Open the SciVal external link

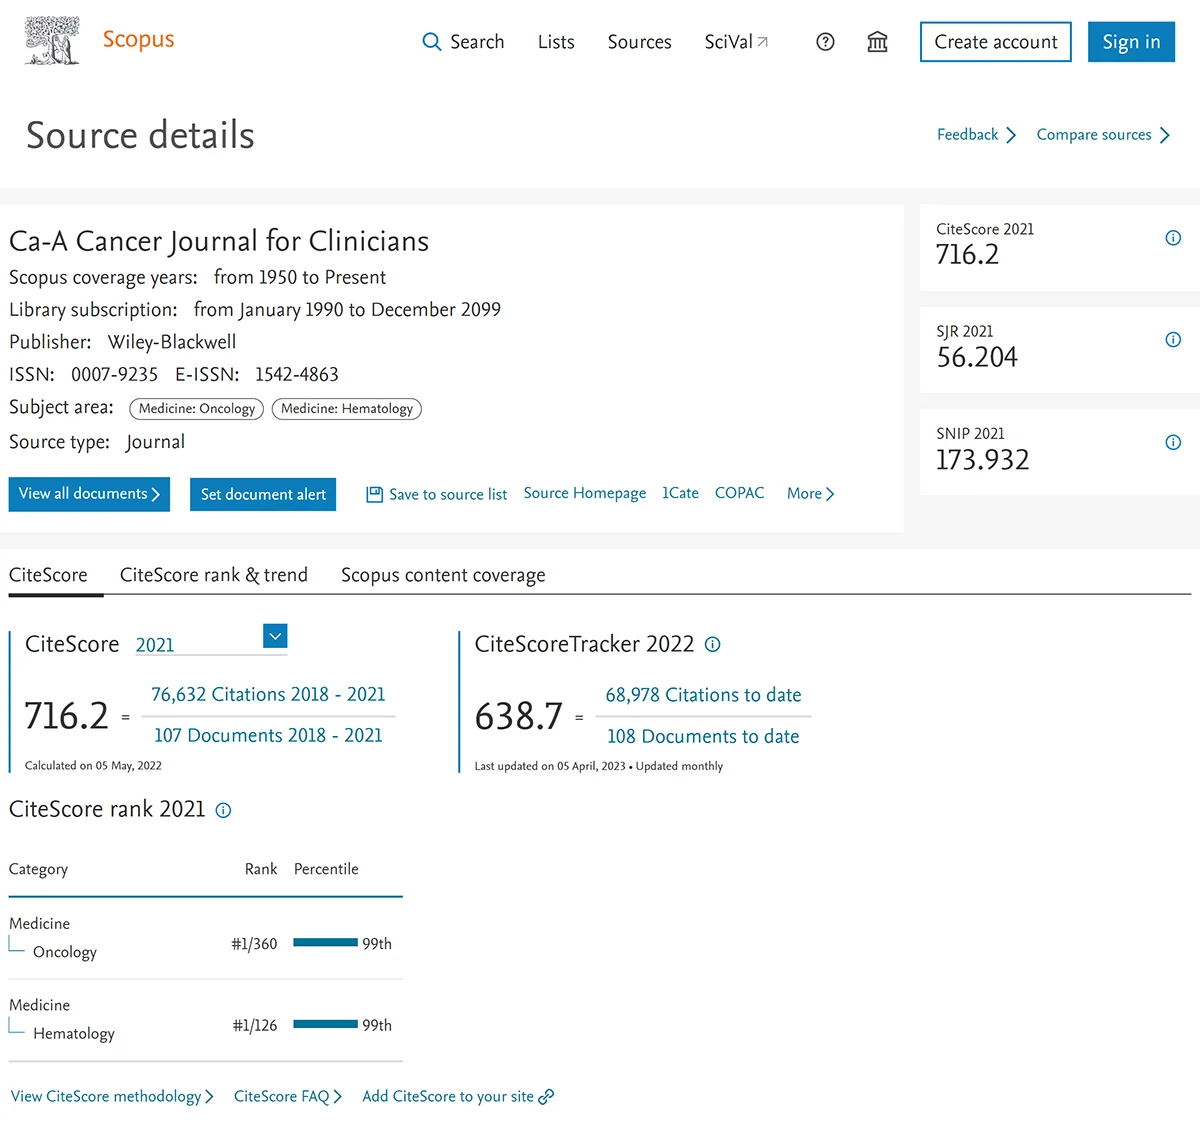click(x=736, y=42)
